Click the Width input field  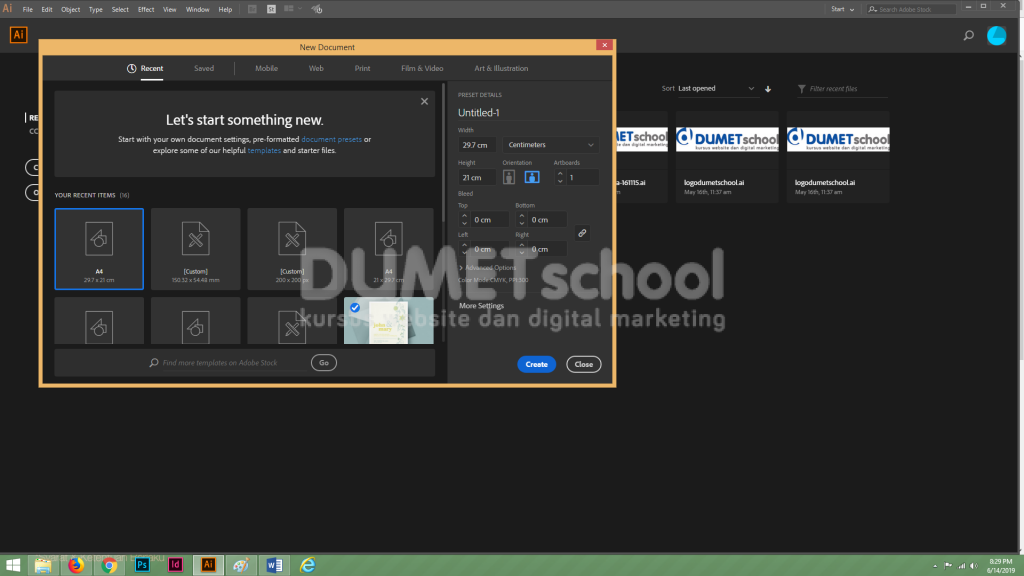coord(477,145)
